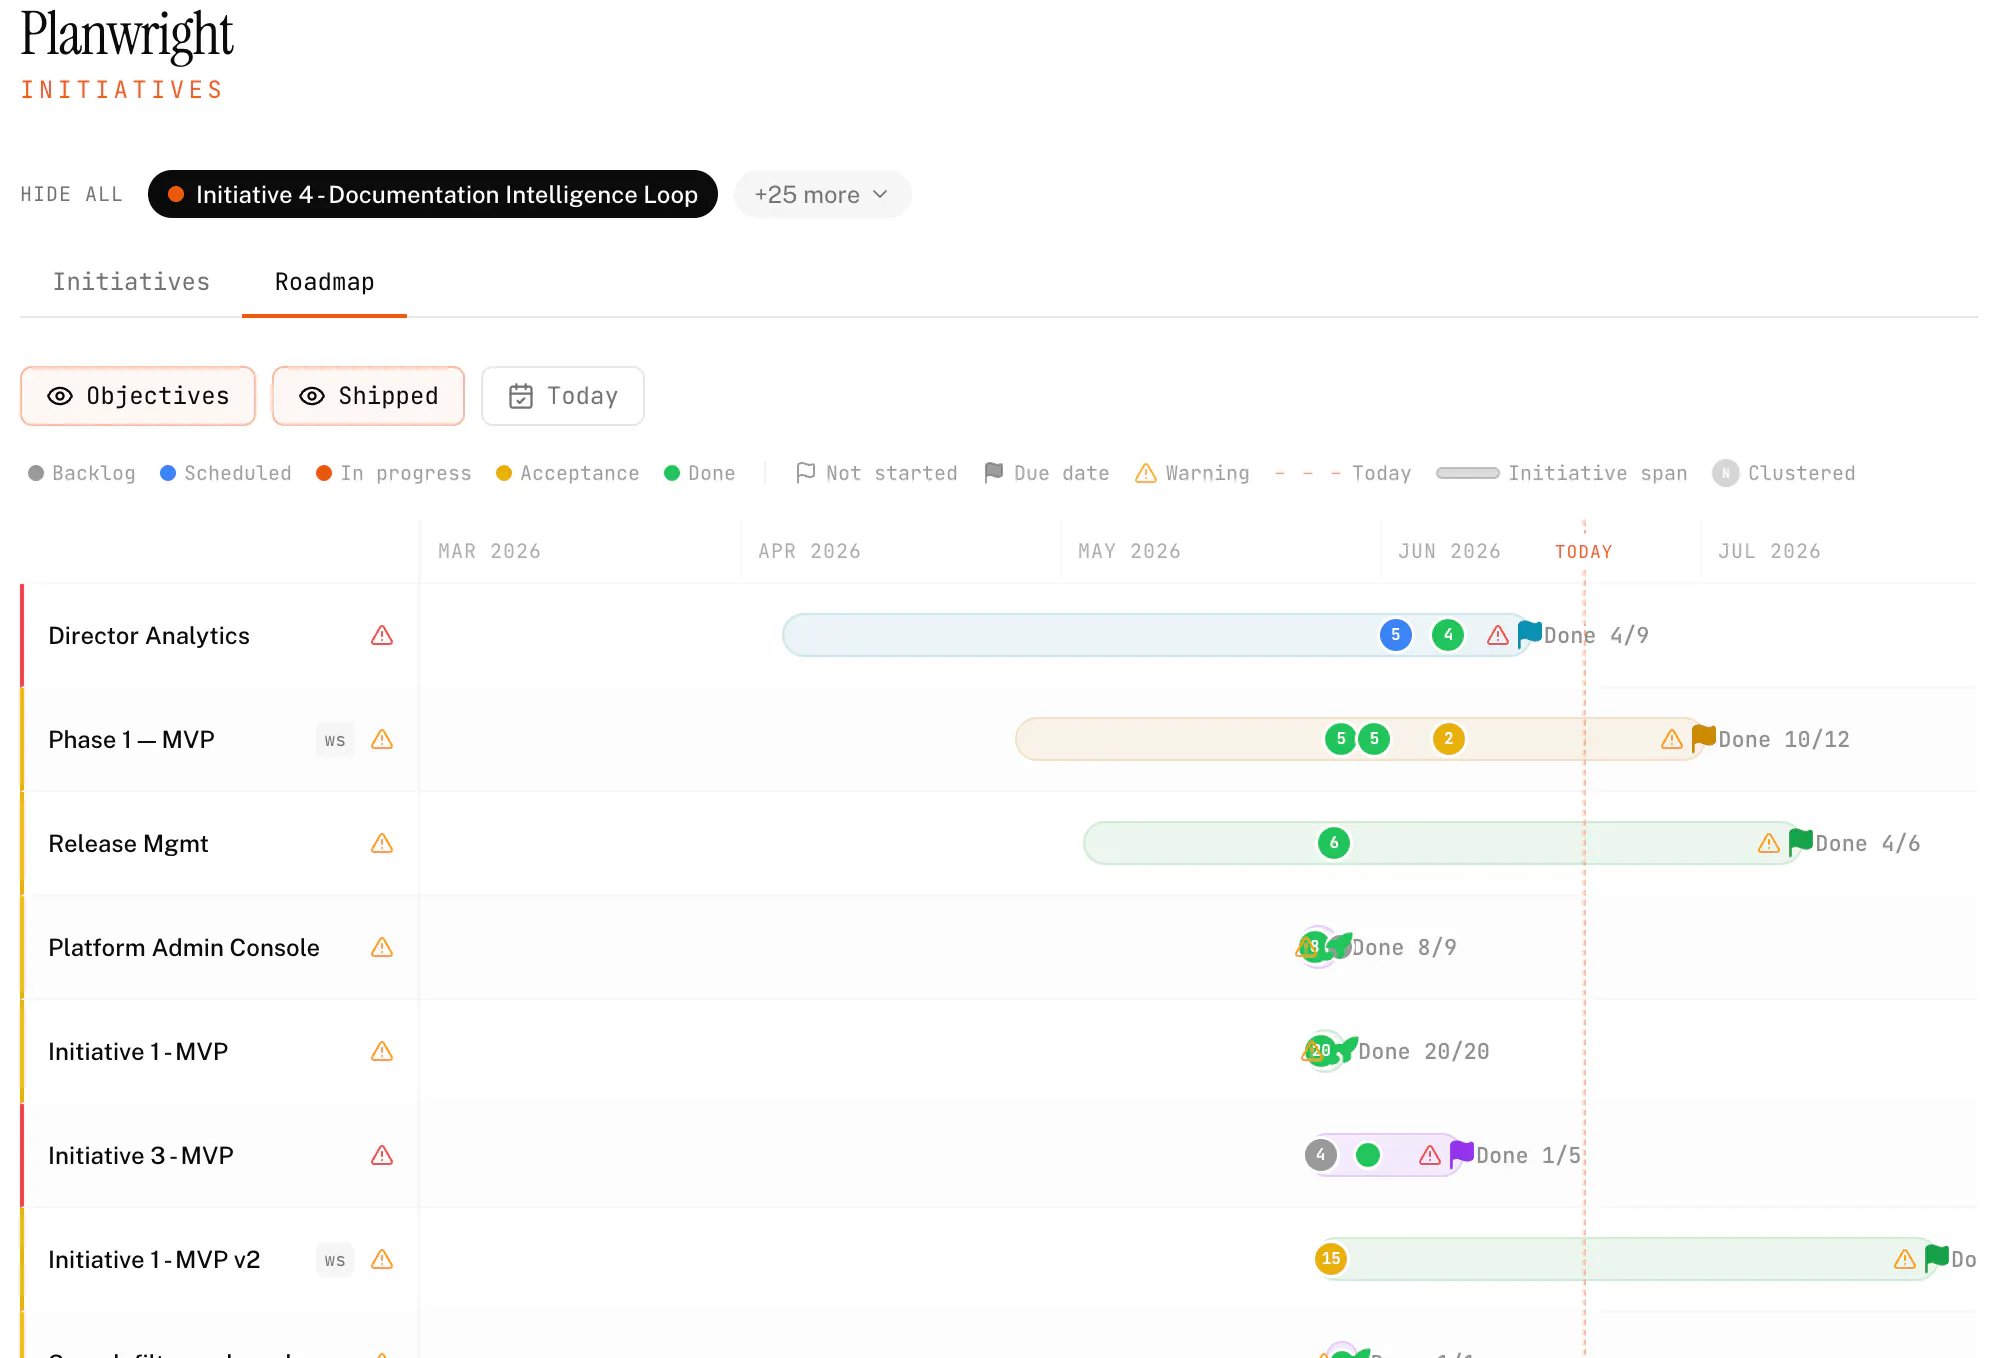Click warning triangle on Director Analytics timeline bar

click(x=1498, y=636)
